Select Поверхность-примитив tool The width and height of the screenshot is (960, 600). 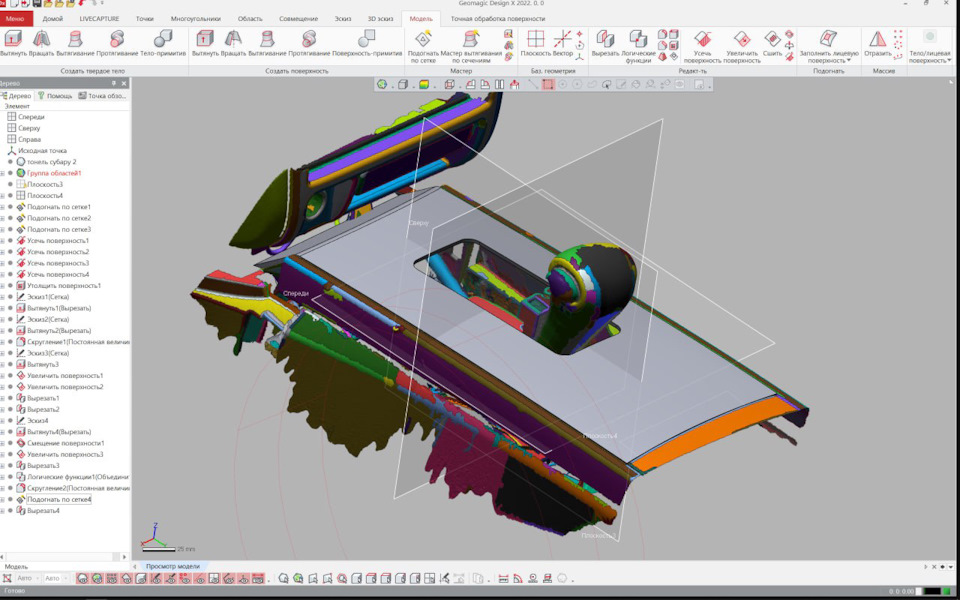click(367, 43)
